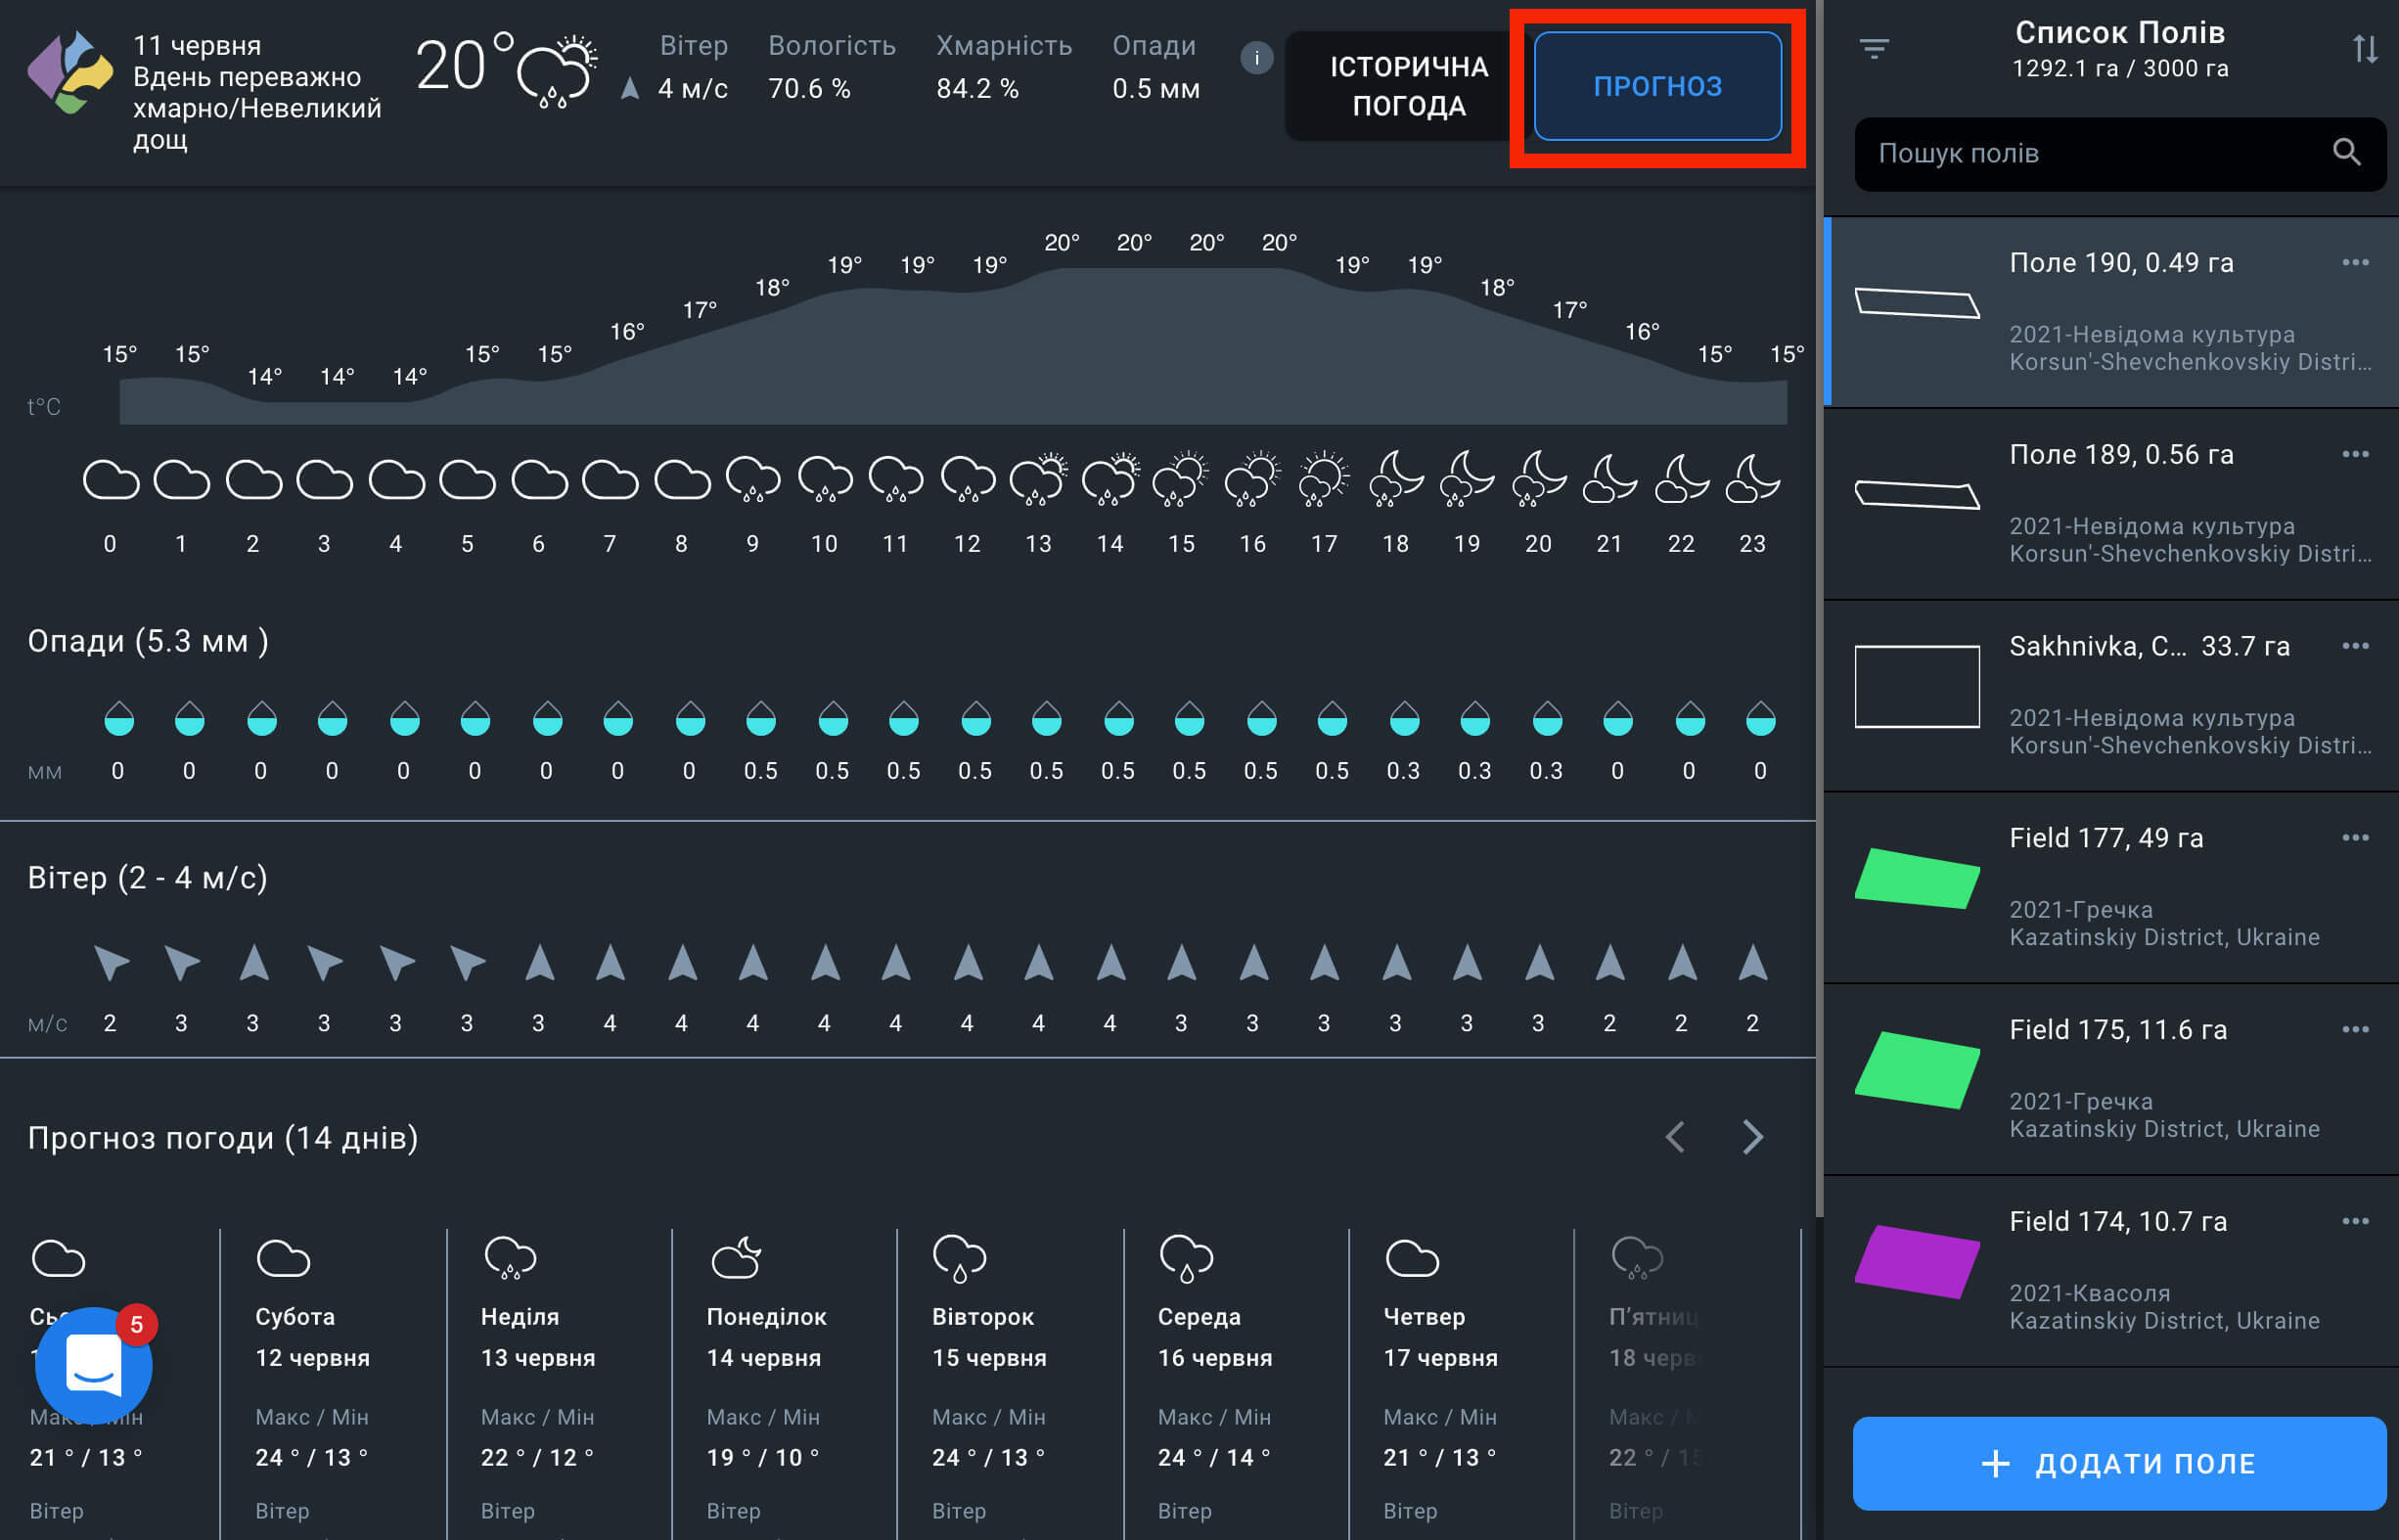The height and width of the screenshot is (1540, 2399).
Task: Click the search magnifier icon
Action: coord(2346,153)
